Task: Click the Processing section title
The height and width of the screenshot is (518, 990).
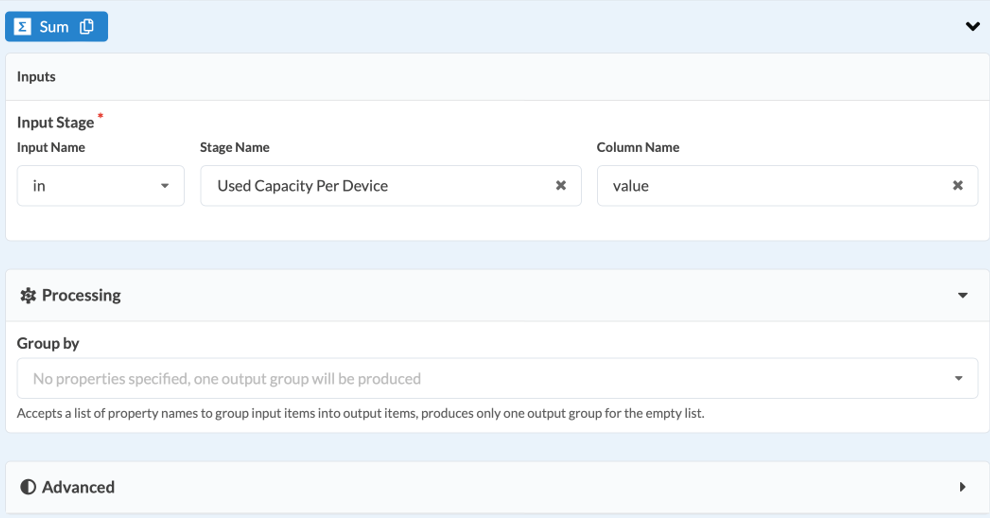Action: 81,296
